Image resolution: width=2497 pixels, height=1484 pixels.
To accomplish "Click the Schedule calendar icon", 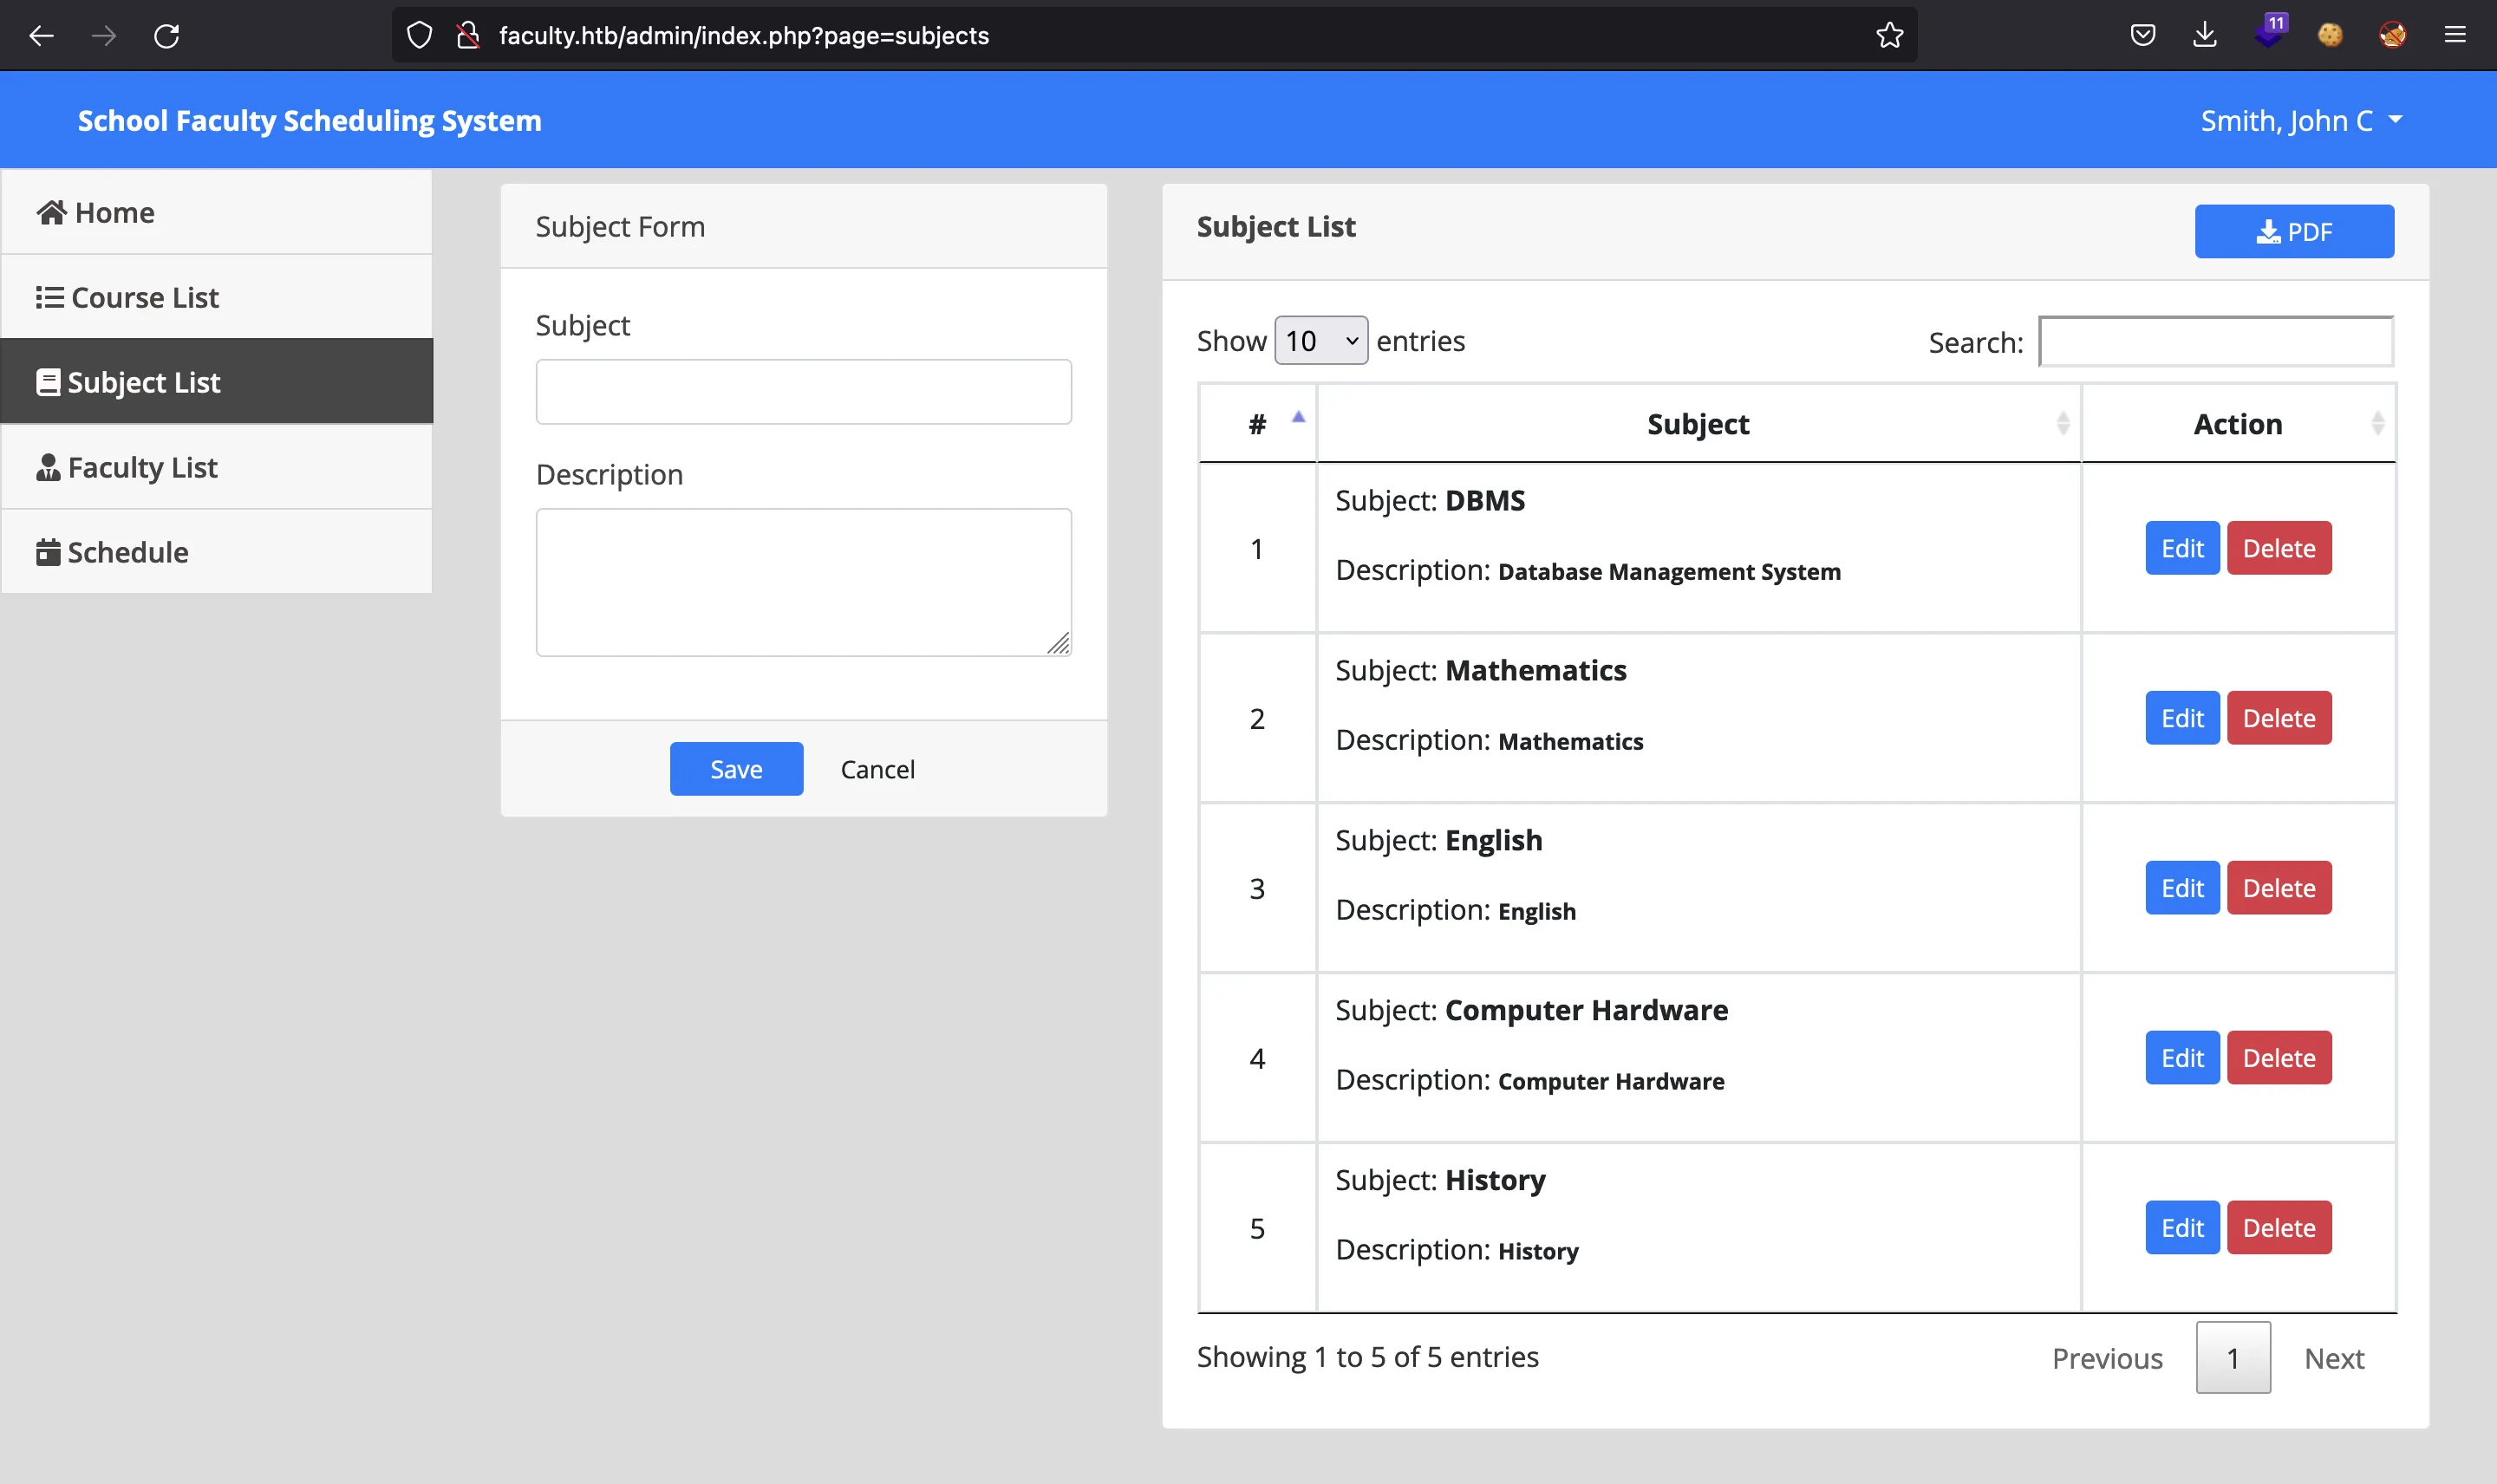I will [48, 552].
